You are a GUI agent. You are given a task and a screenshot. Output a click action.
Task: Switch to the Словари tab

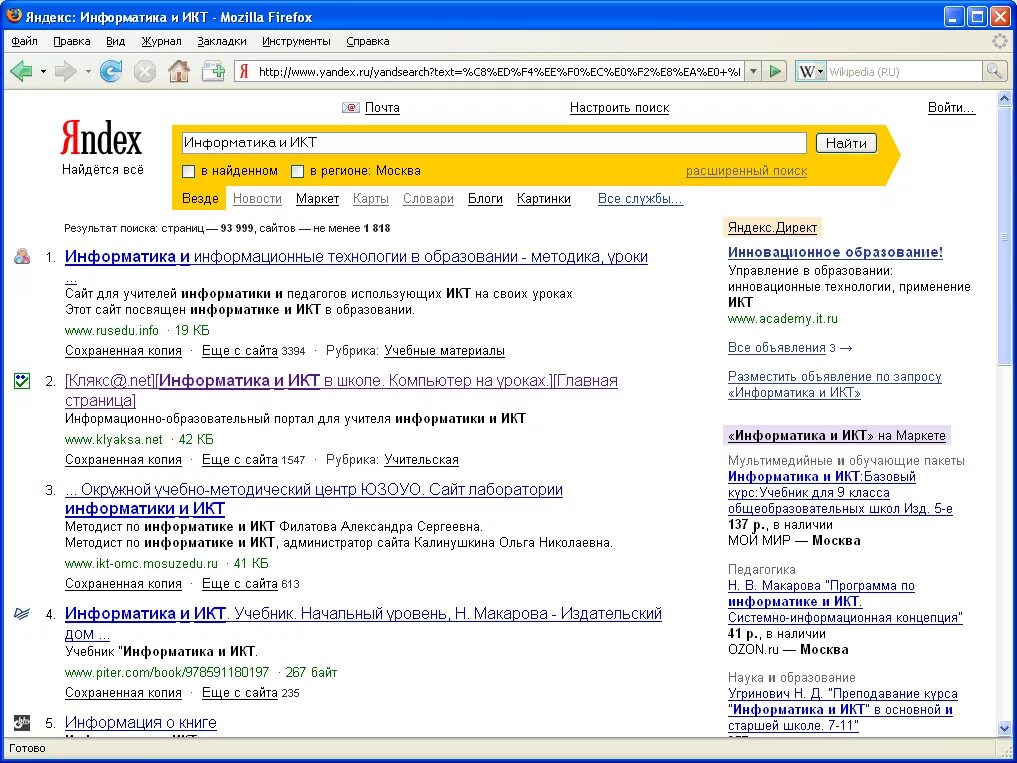(x=428, y=199)
